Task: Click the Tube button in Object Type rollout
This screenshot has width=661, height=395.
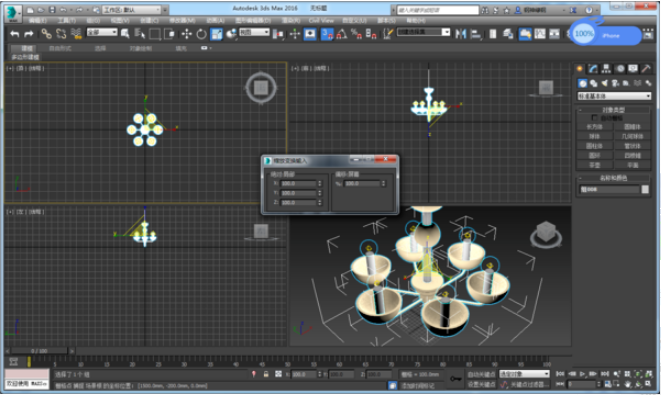Action: [632, 146]
